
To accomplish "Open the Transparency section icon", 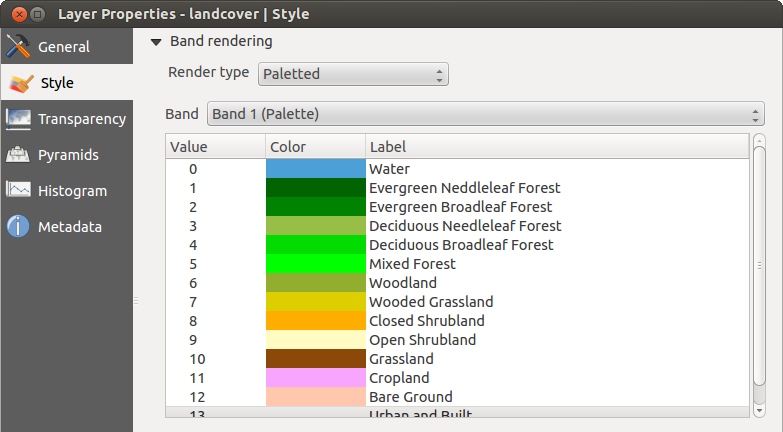I will point(18,119).
